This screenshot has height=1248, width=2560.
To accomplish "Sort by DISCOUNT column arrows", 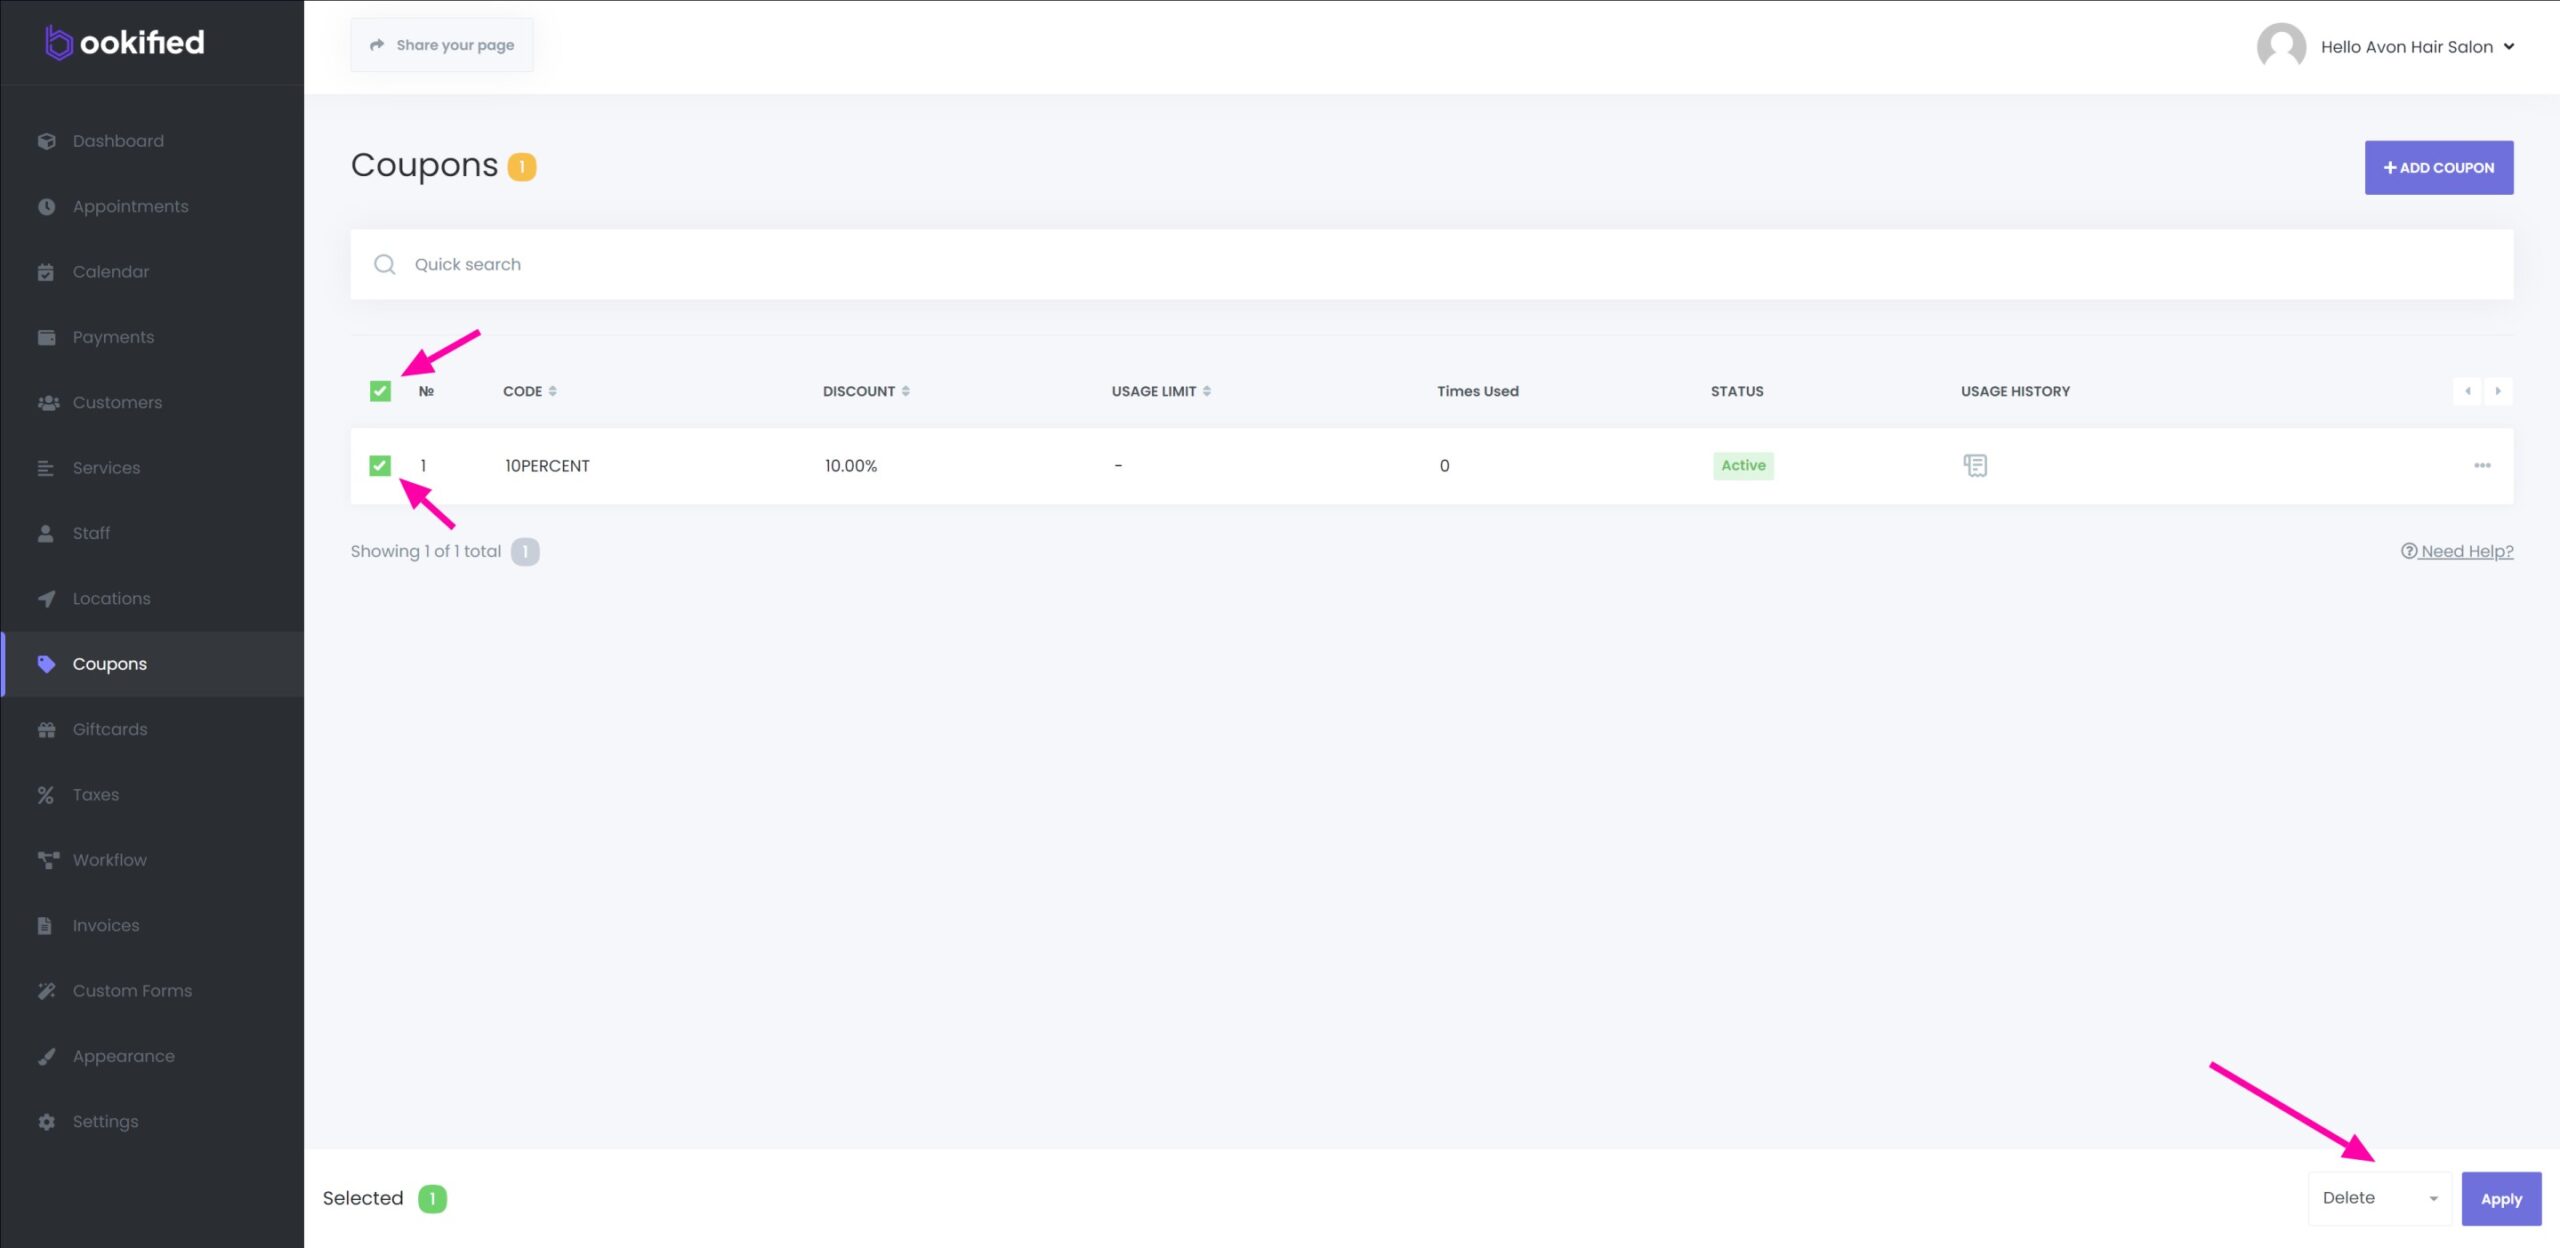I will (x=905, y=391).
